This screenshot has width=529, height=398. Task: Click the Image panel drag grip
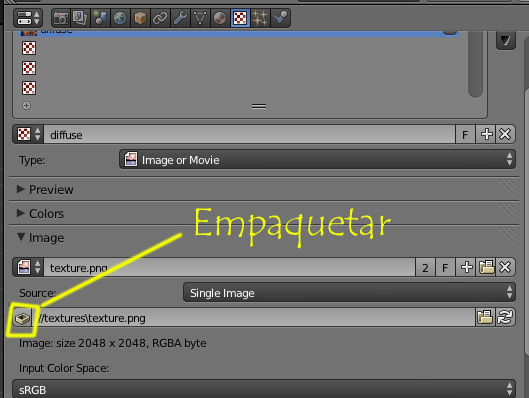pos(507,236)
